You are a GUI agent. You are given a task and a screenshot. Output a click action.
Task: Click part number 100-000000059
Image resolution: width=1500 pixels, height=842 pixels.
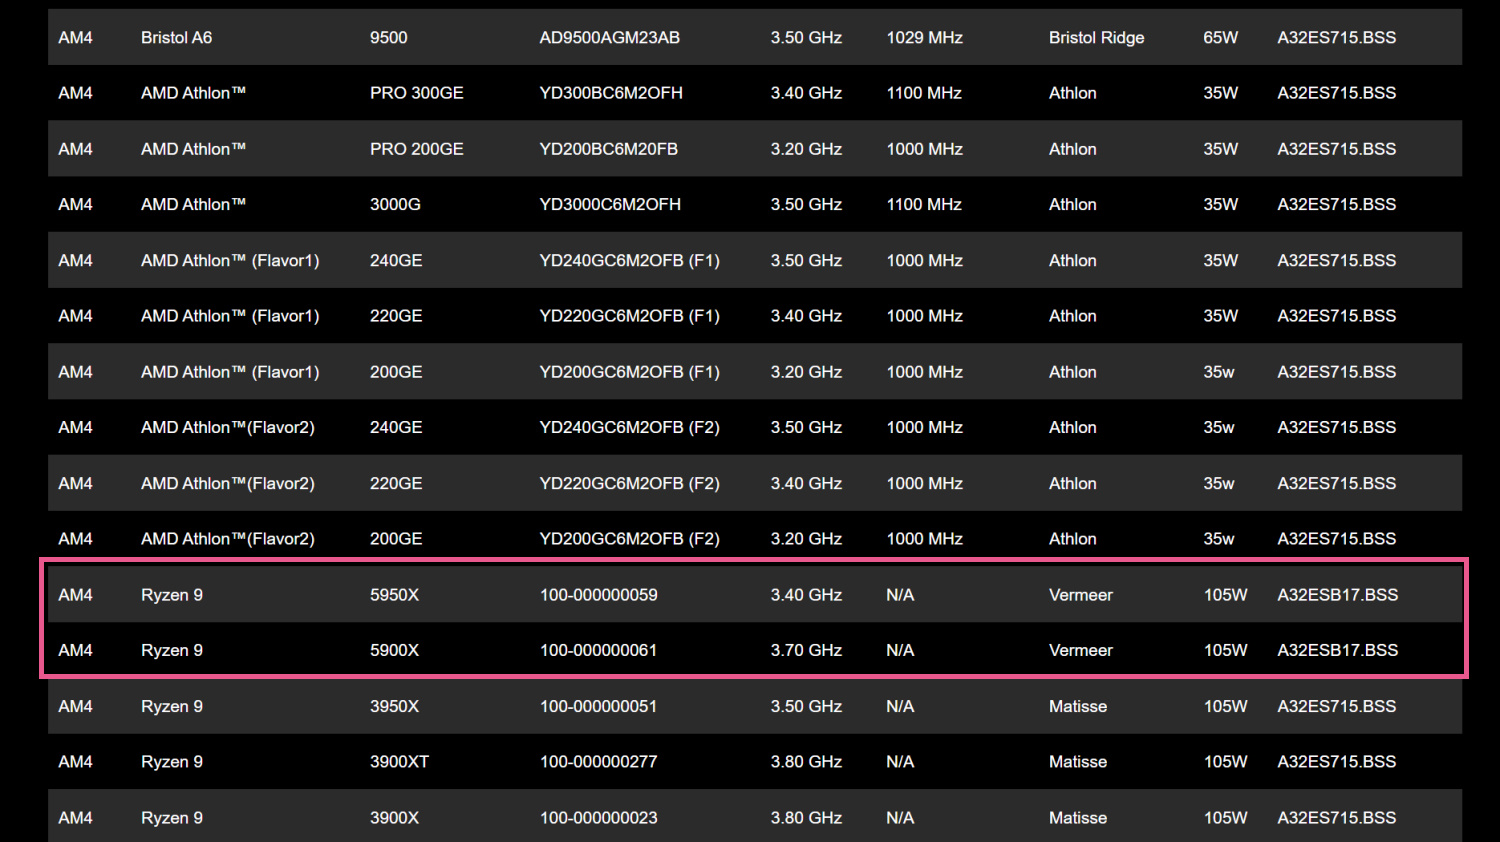click(x=598, y=595)
